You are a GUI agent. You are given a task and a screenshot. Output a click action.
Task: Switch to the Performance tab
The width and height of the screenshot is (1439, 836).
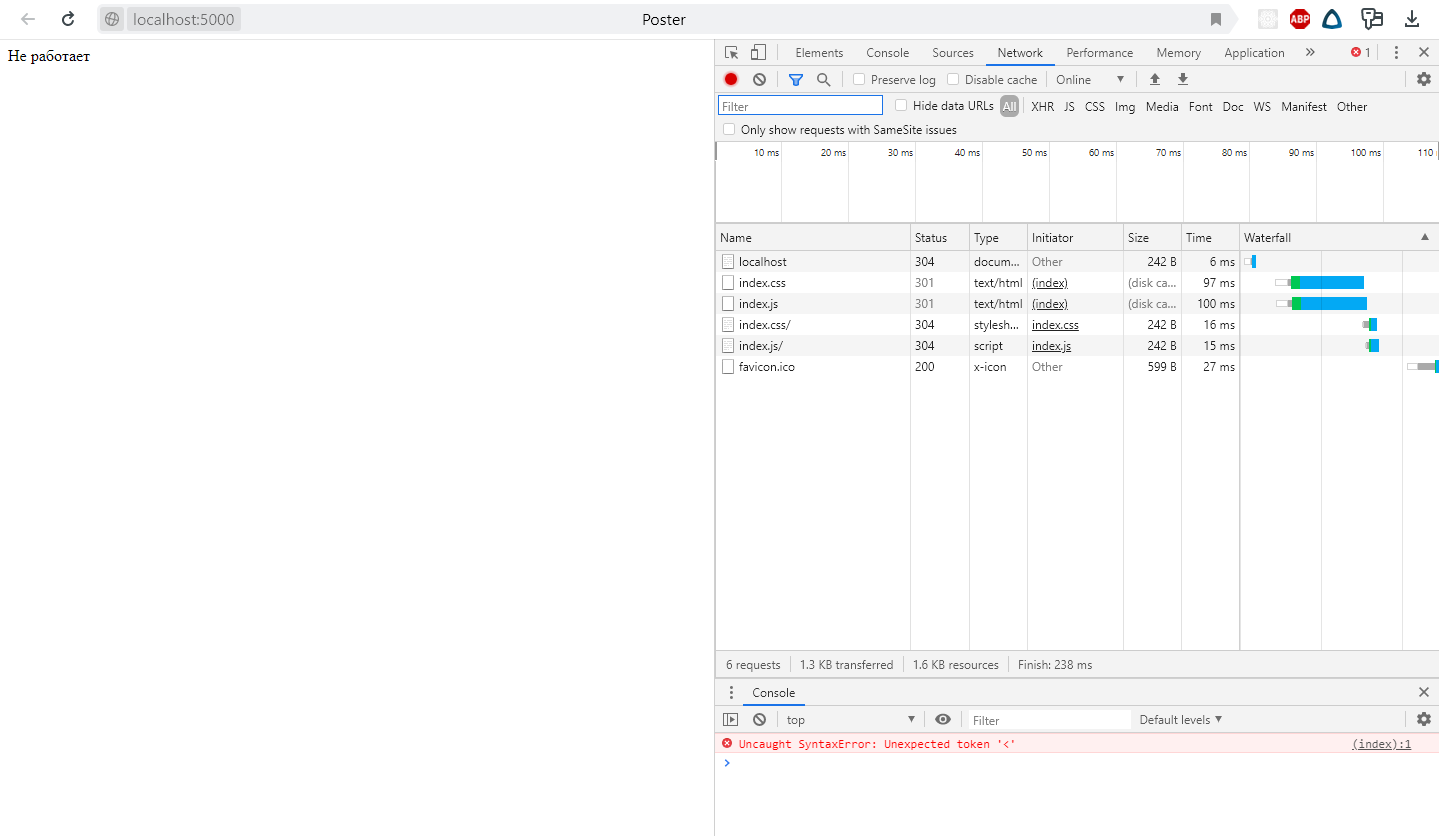(1099, 53)
